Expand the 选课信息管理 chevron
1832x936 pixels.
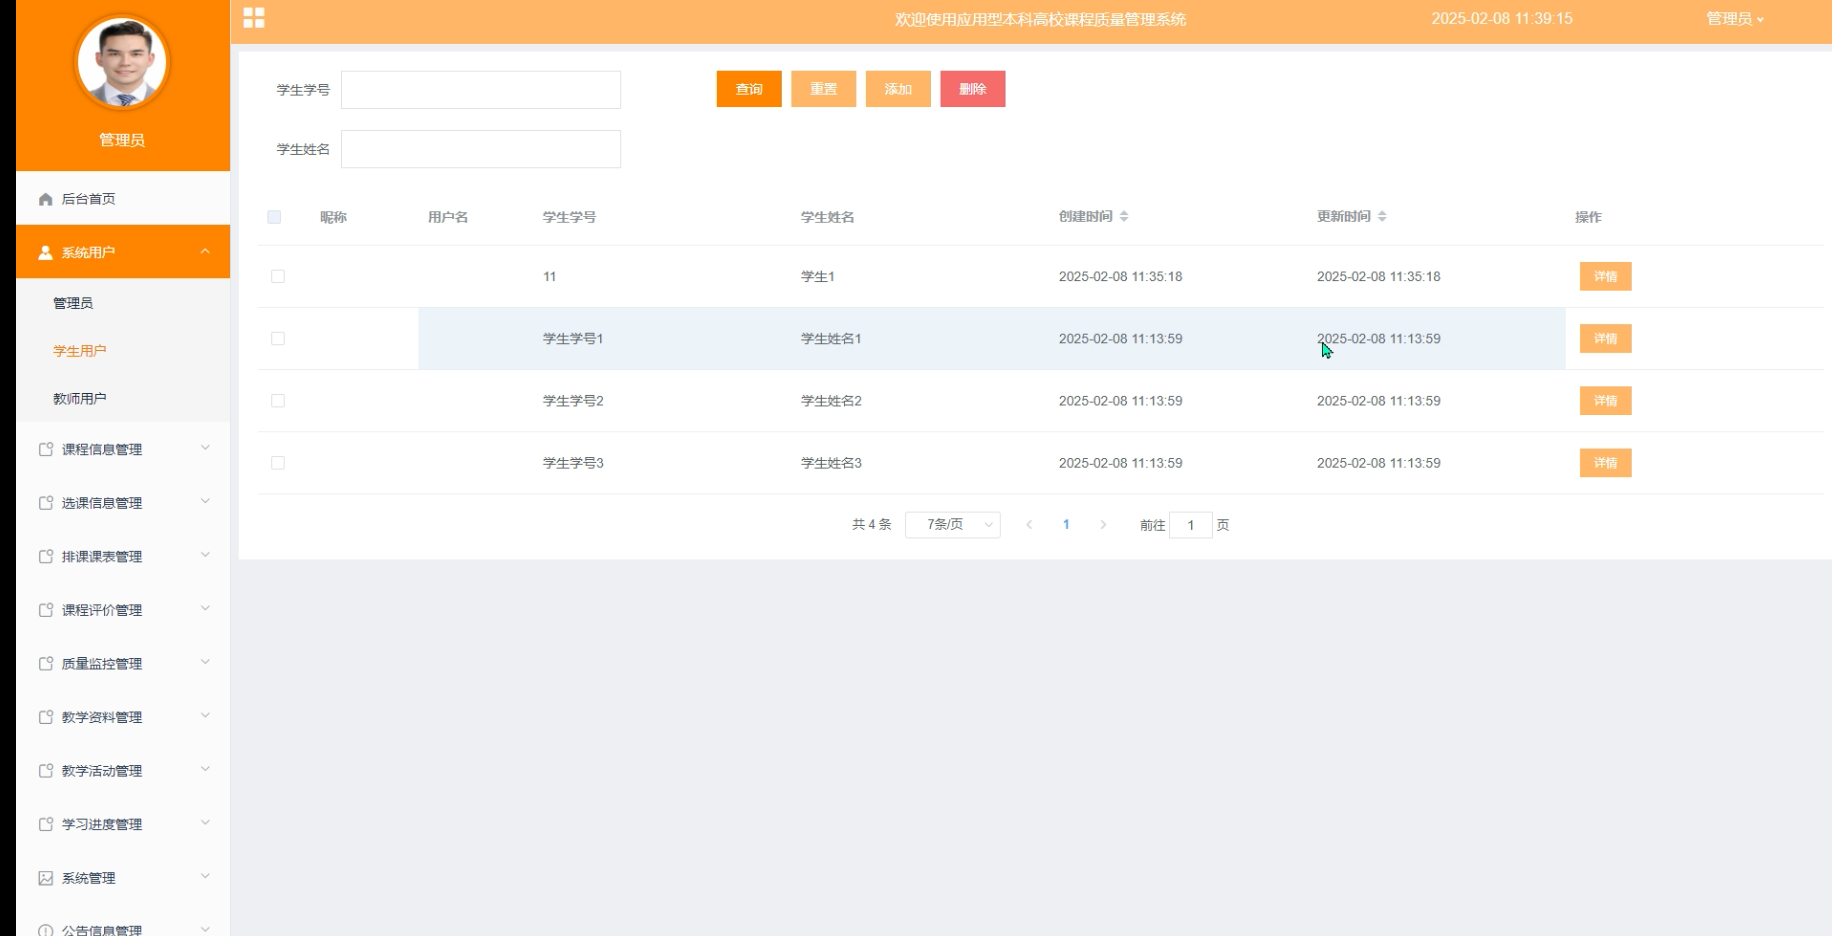205,502
